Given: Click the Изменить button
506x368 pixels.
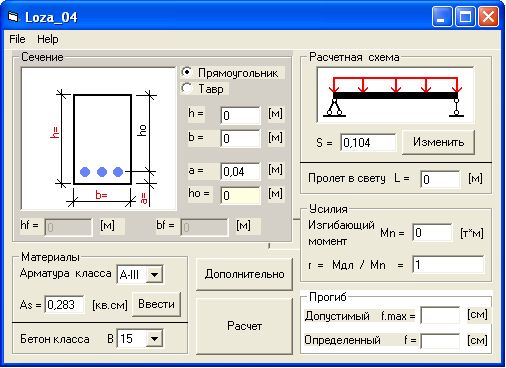Looking at the screenshot, I should [438, 142].
